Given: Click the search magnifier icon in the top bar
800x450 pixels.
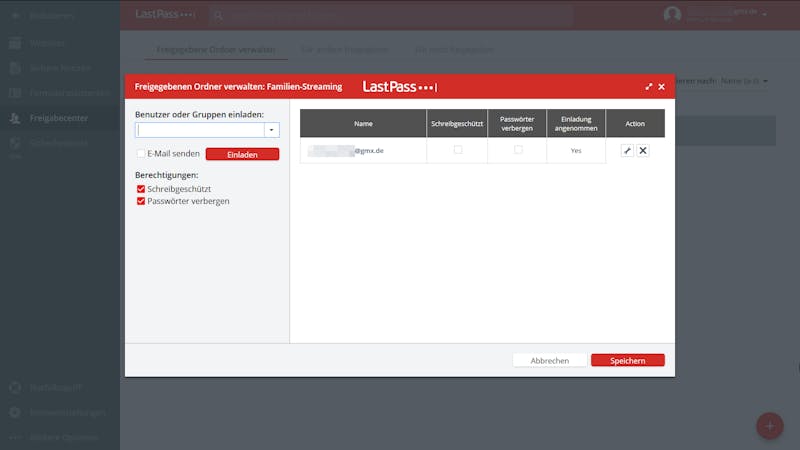Looking at the screenshot, I should [218, 15].
